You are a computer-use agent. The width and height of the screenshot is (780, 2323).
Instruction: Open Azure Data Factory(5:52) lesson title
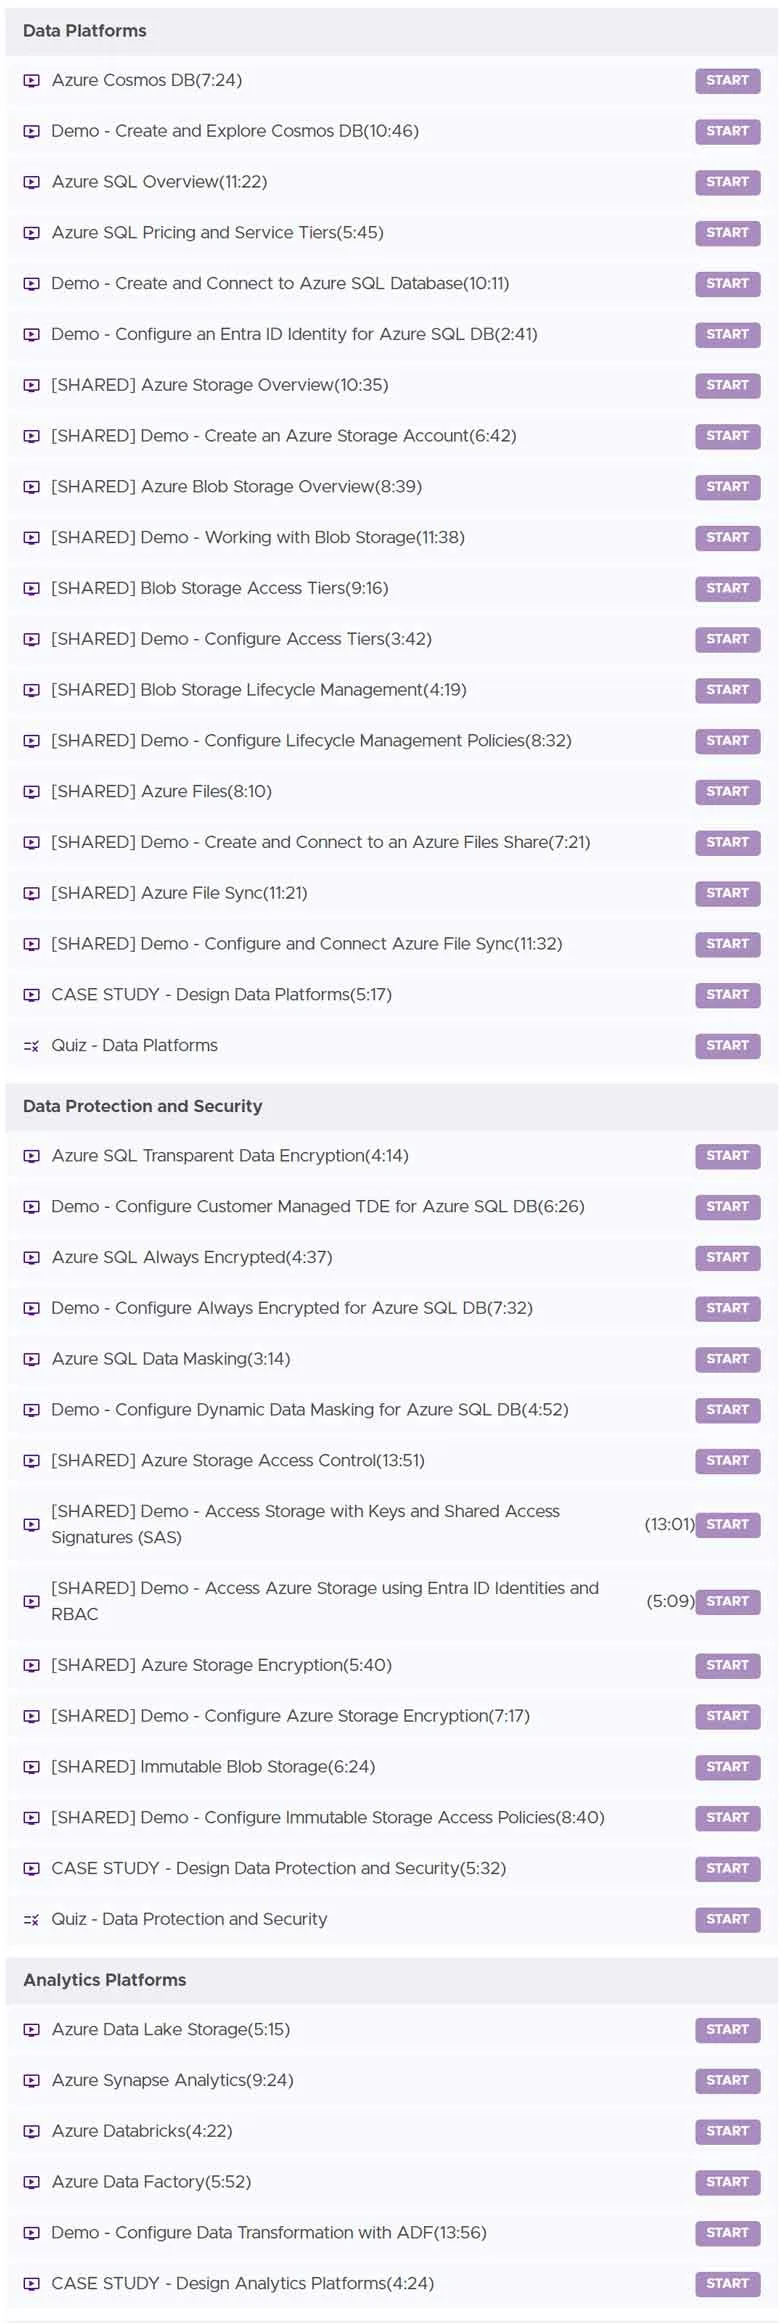point(152,2183)
